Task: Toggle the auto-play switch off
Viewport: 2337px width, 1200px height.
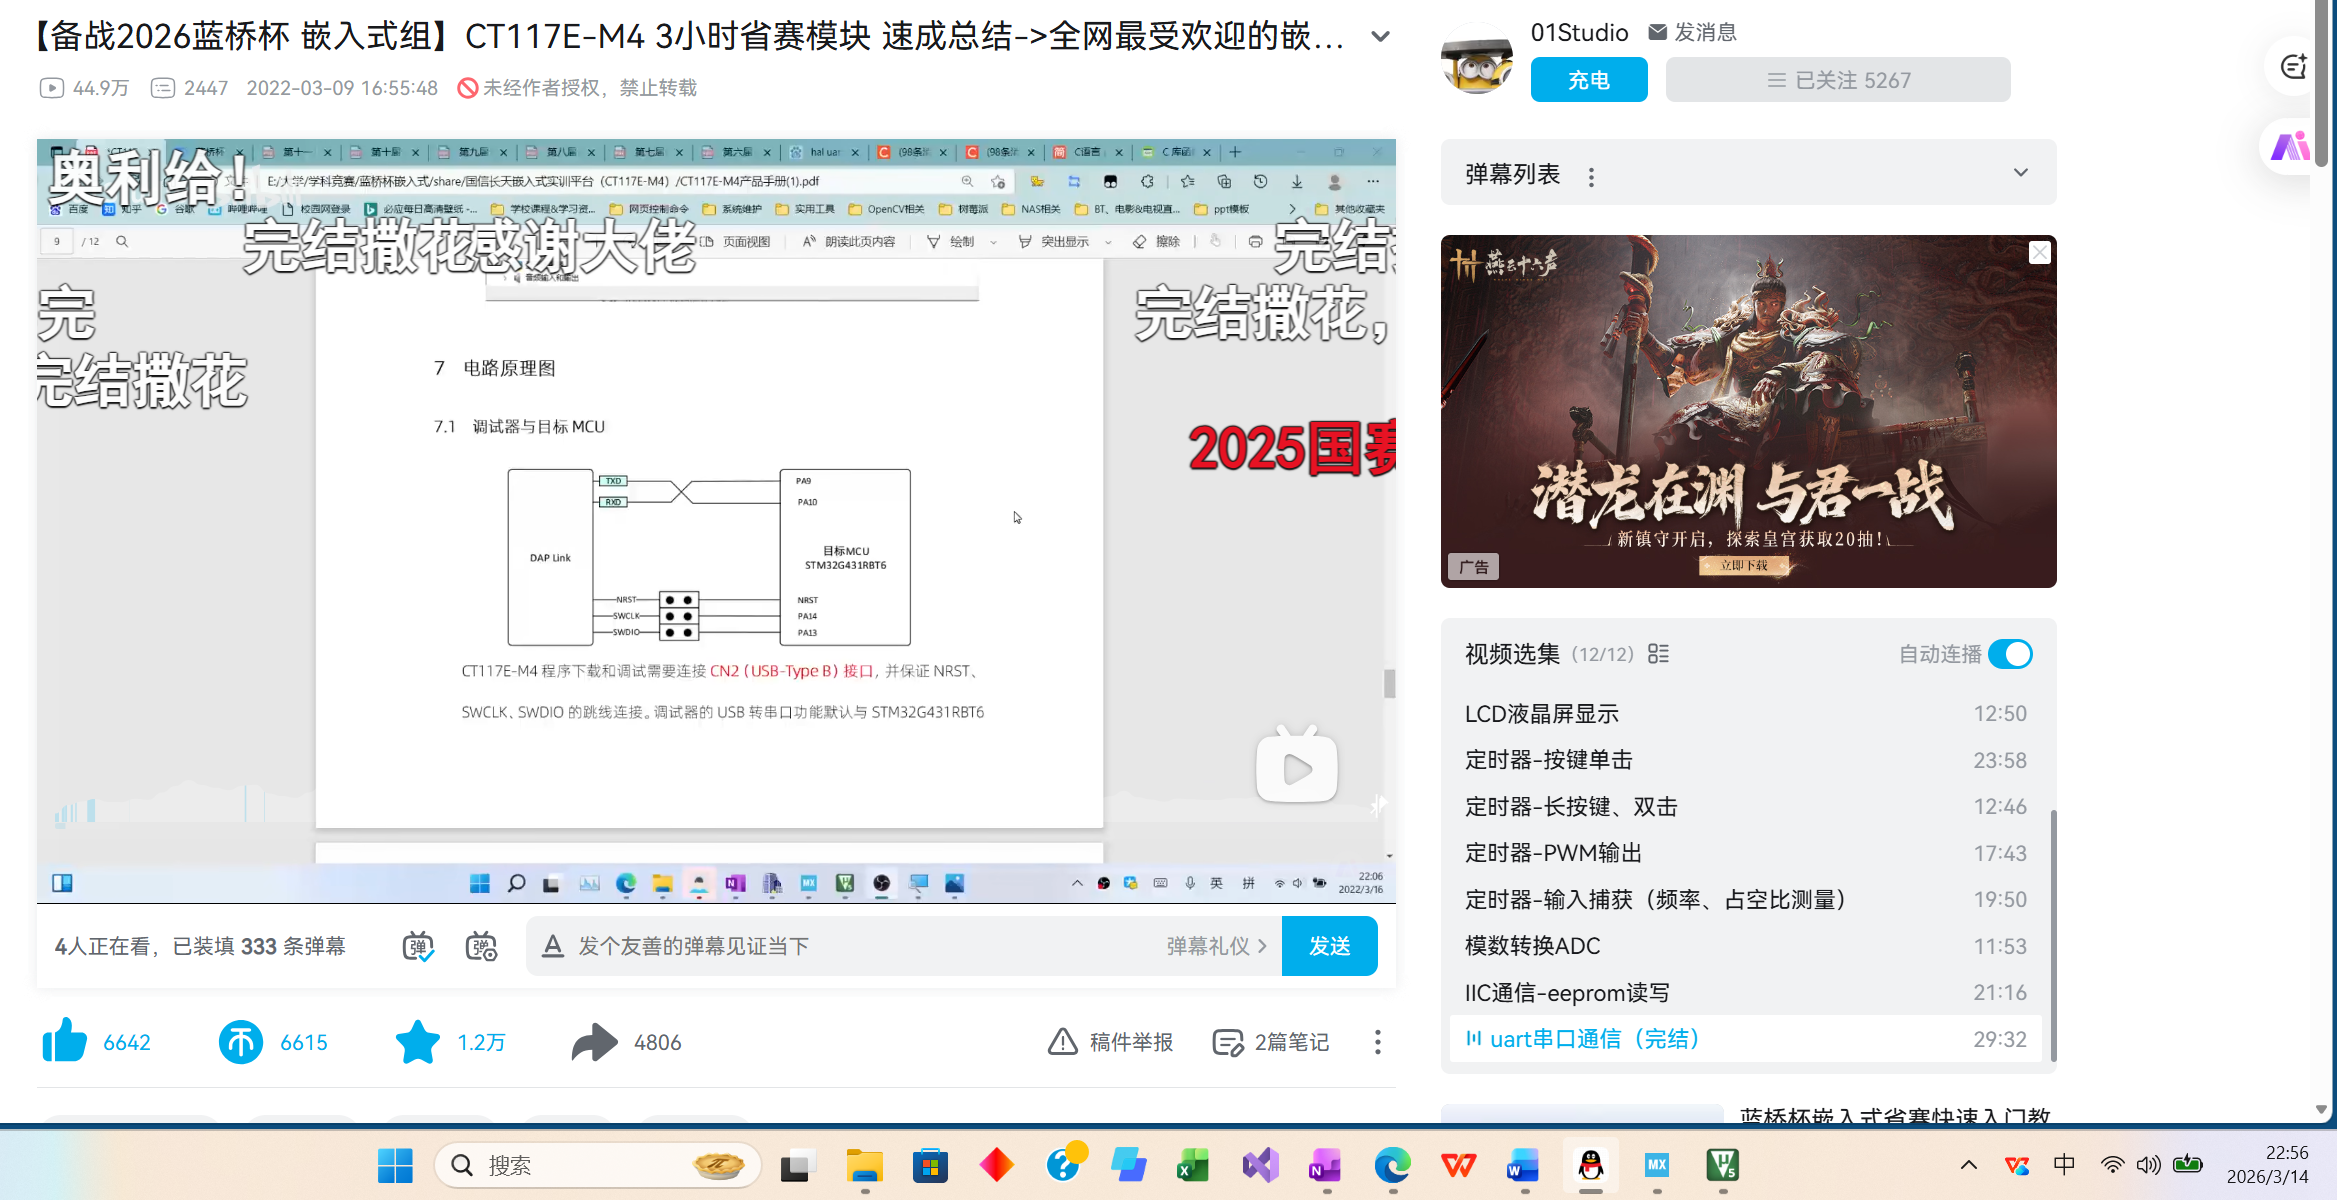Action: (x=2010, y=654)
